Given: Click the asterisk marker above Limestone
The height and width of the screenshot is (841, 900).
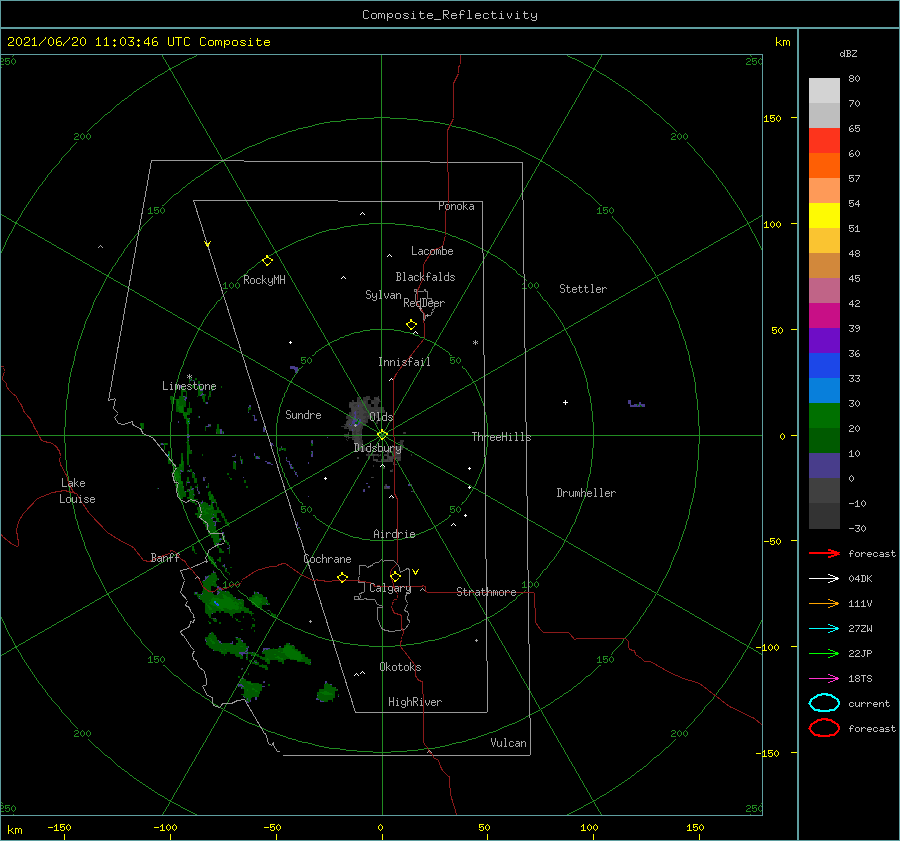Looking at the screenshot, I should (189, 377).
